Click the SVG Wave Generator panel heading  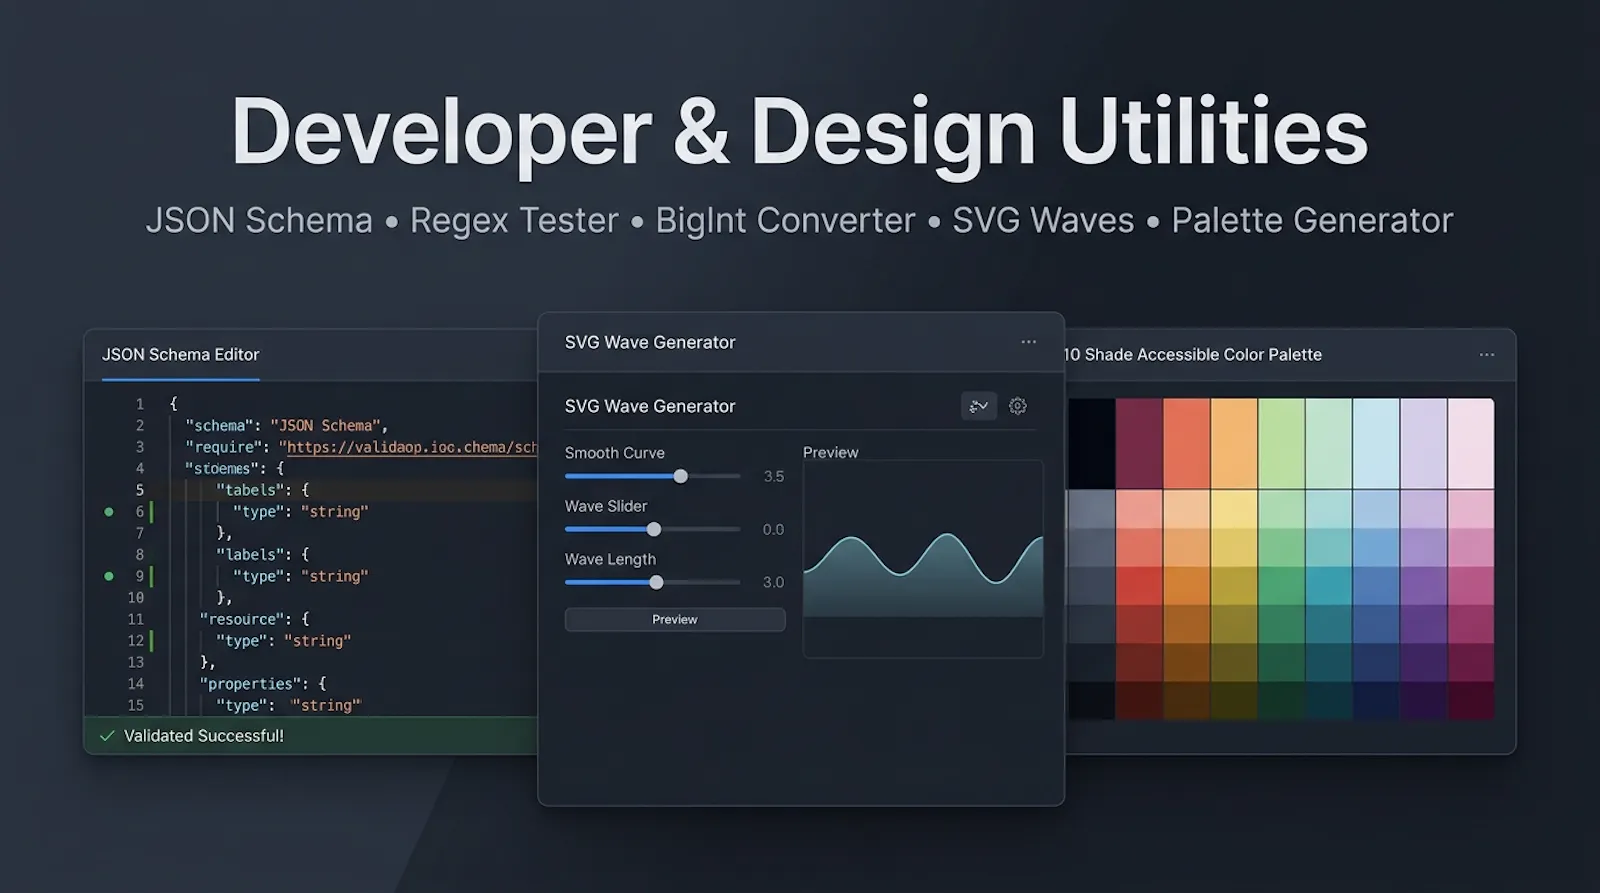pos(650,406)
